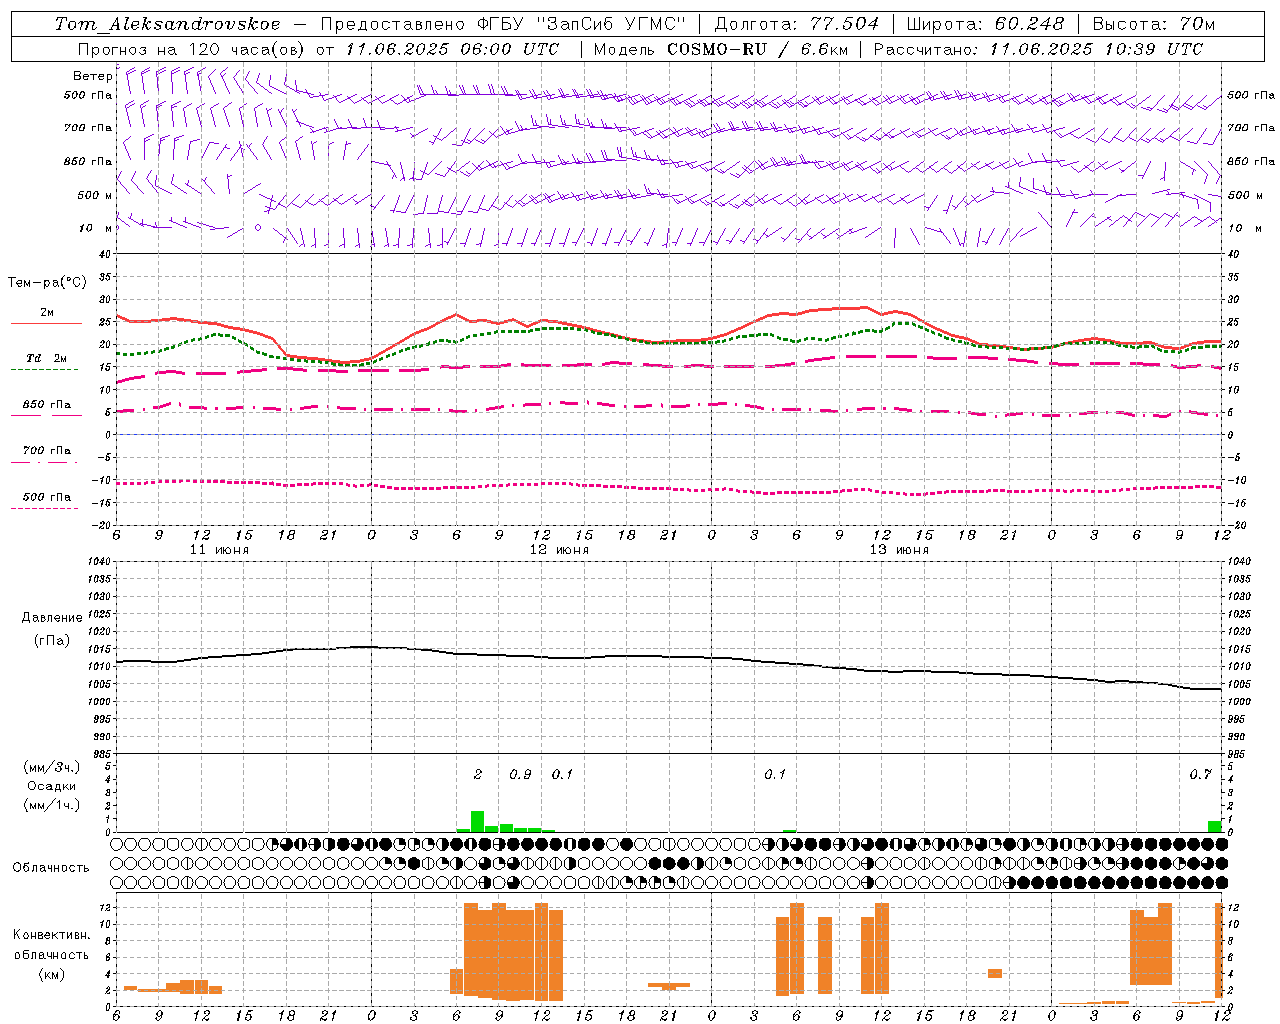Image resolution: width=1280 pixels, height=1024 pixels.
Task: Click the '11 июня' date label
Action: (x=219, y=550)
